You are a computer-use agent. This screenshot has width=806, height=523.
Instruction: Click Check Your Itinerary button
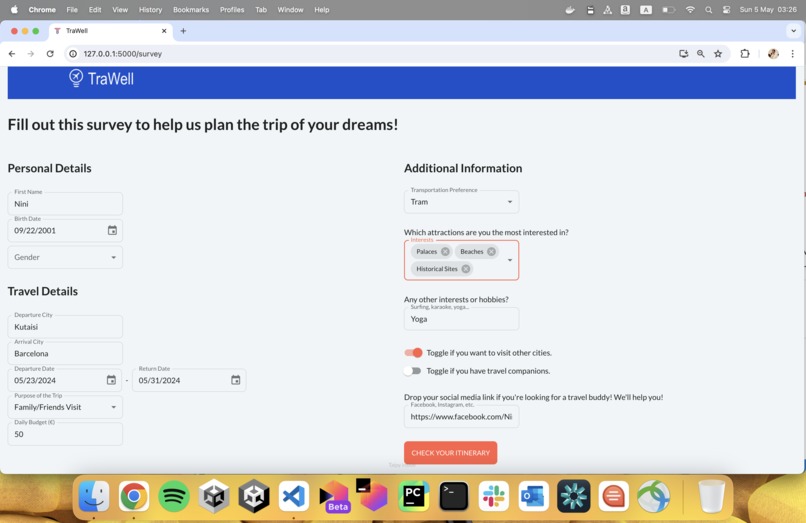450,453
